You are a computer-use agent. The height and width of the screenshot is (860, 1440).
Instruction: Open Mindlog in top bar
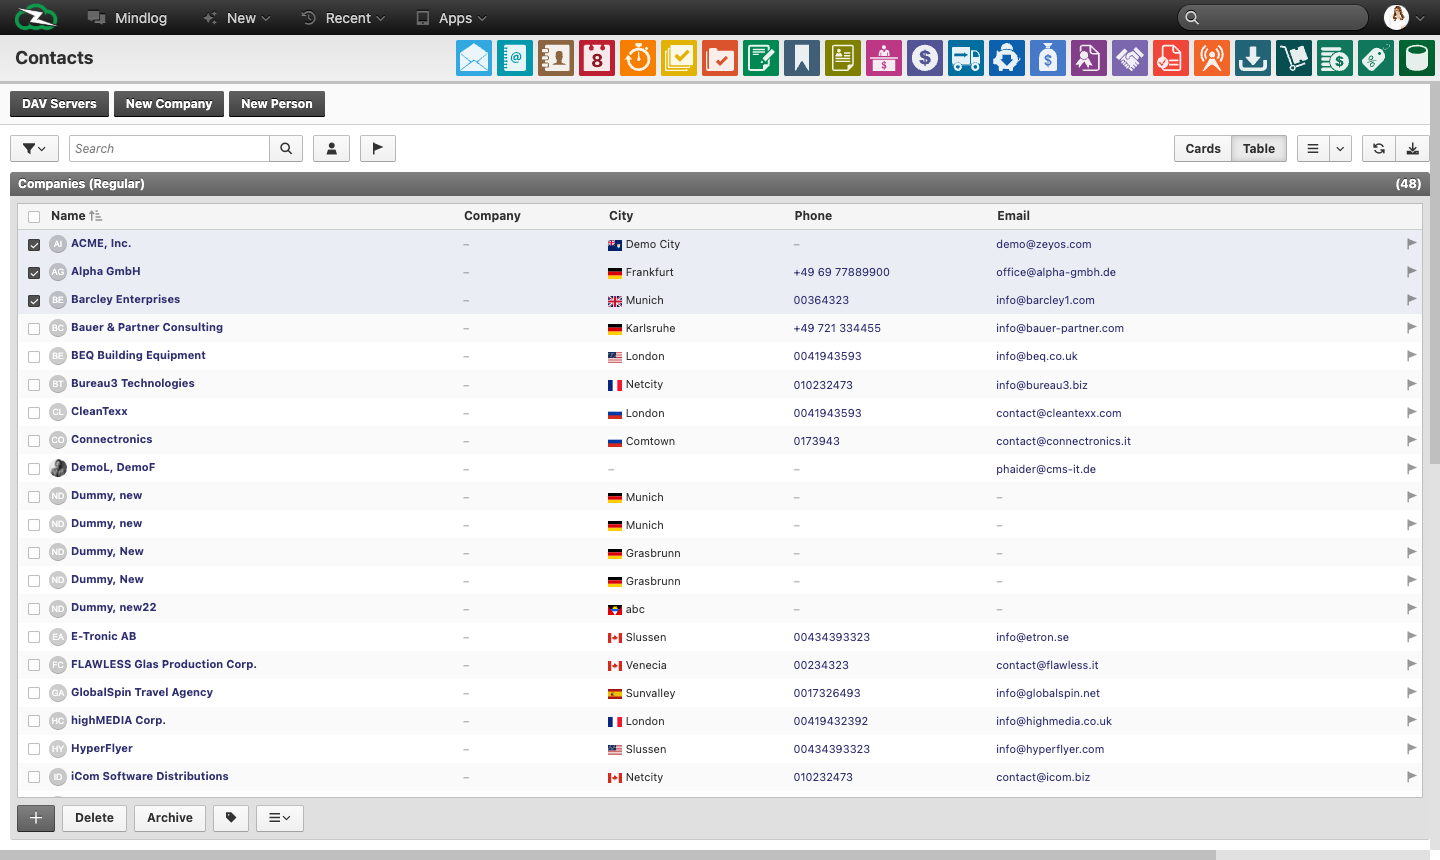point(127,18)
